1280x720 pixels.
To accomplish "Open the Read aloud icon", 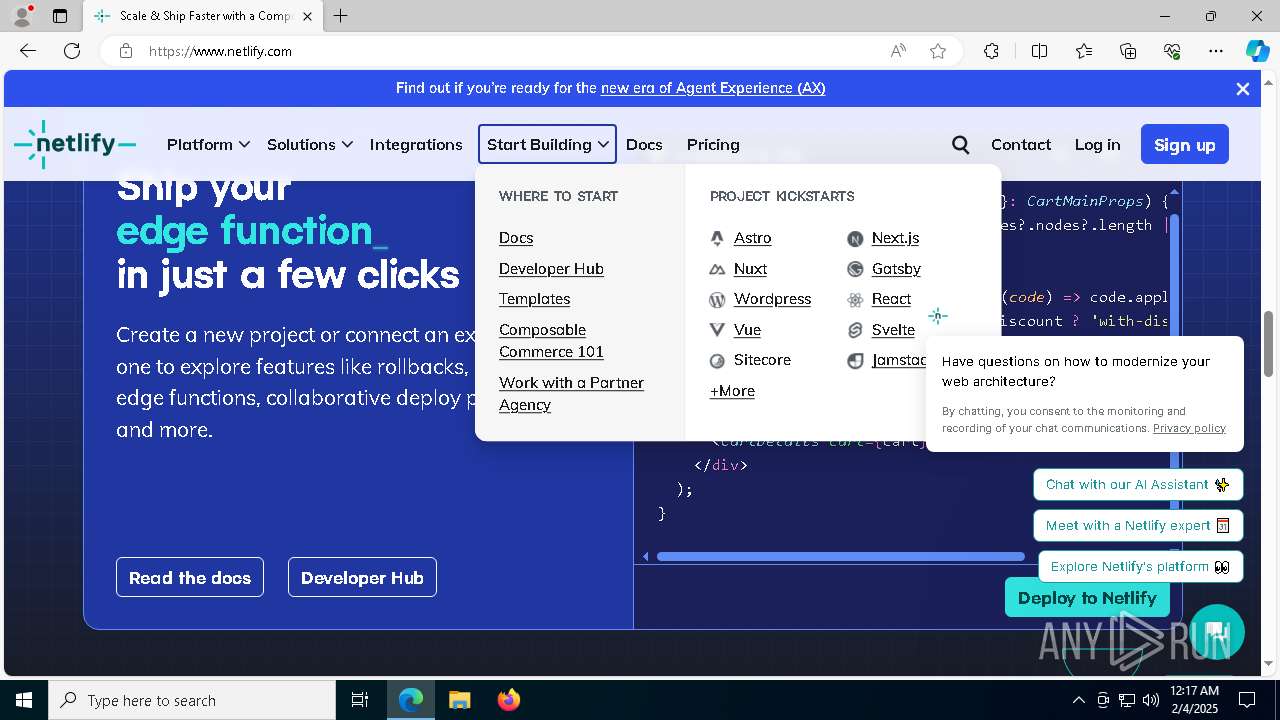I will coord(898,51).
